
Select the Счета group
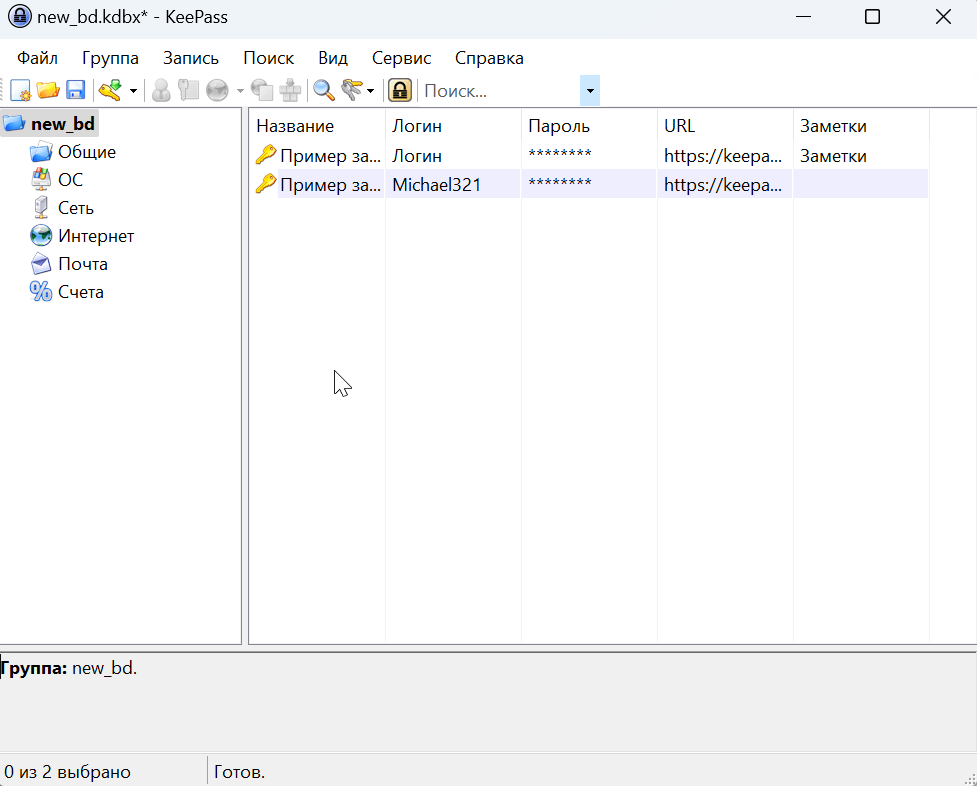[x=80, y=292]
